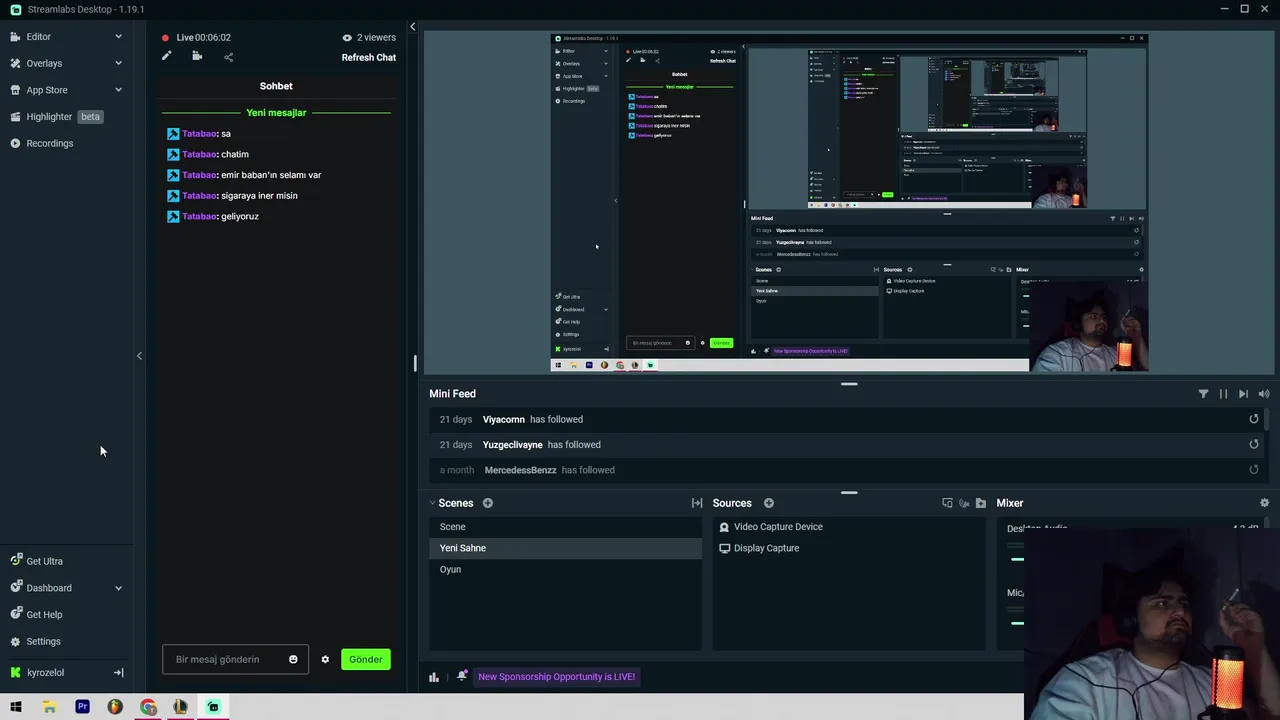Collapse the left sidebar arrow
The height and width of the screenshot is (720, 1280).
coord(139,356)
